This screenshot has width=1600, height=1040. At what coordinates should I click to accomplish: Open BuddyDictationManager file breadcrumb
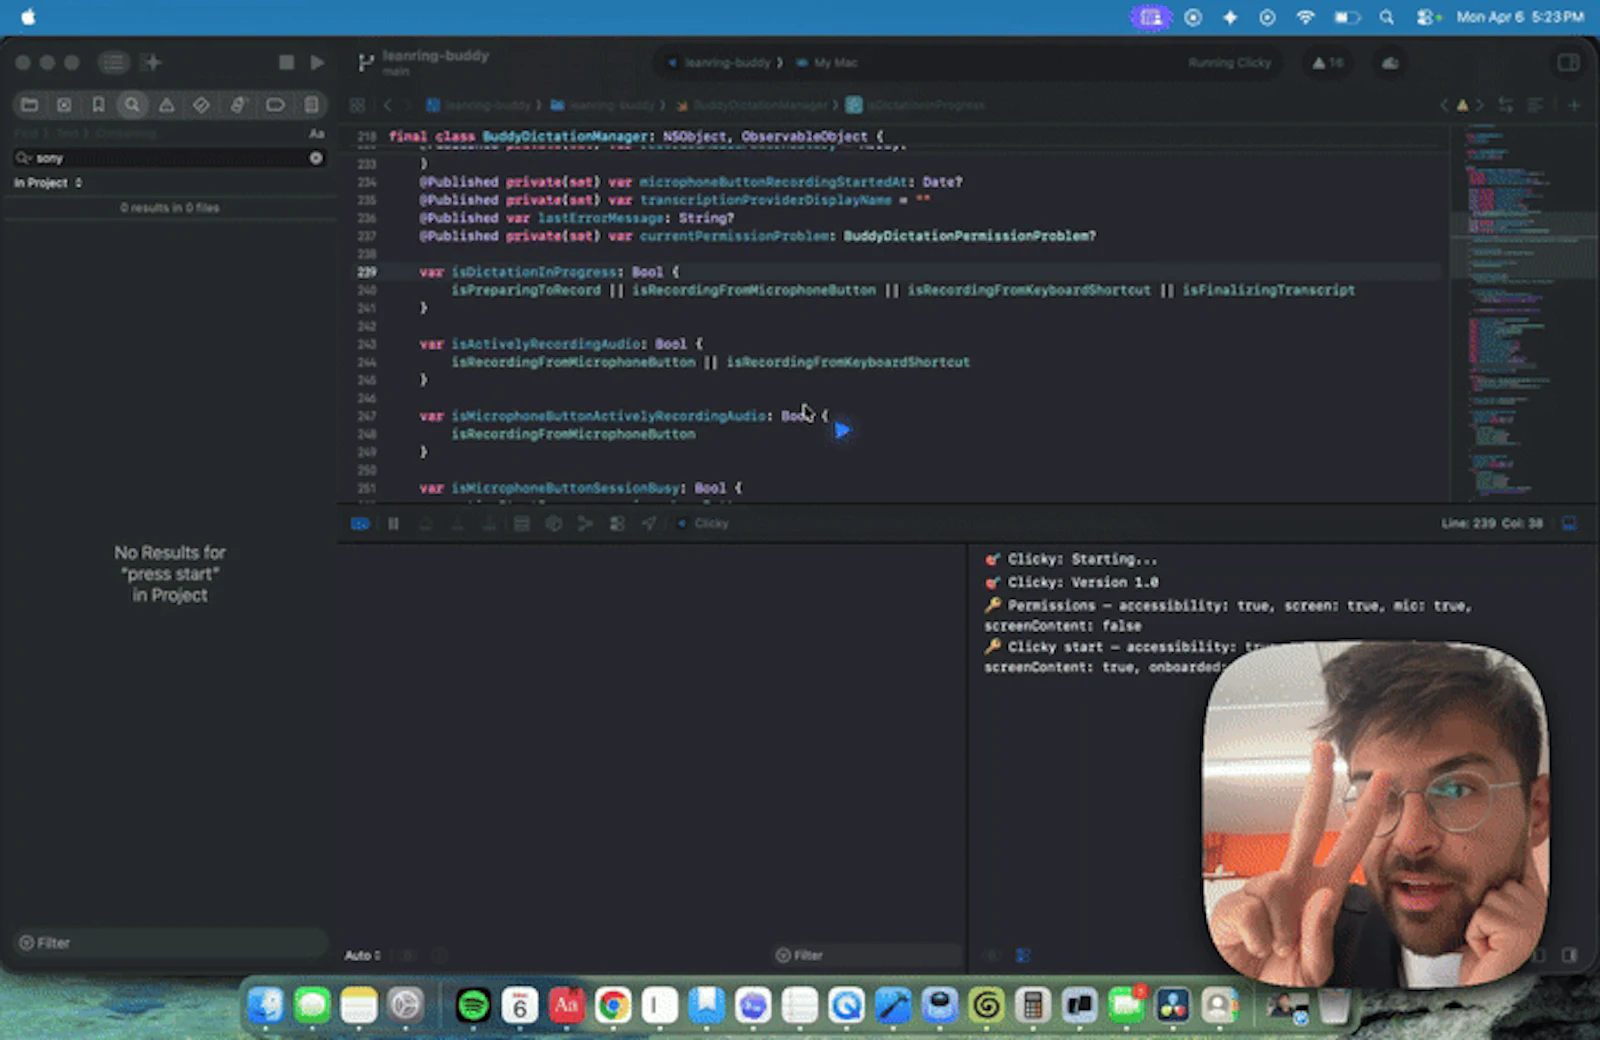pos(751,105)
